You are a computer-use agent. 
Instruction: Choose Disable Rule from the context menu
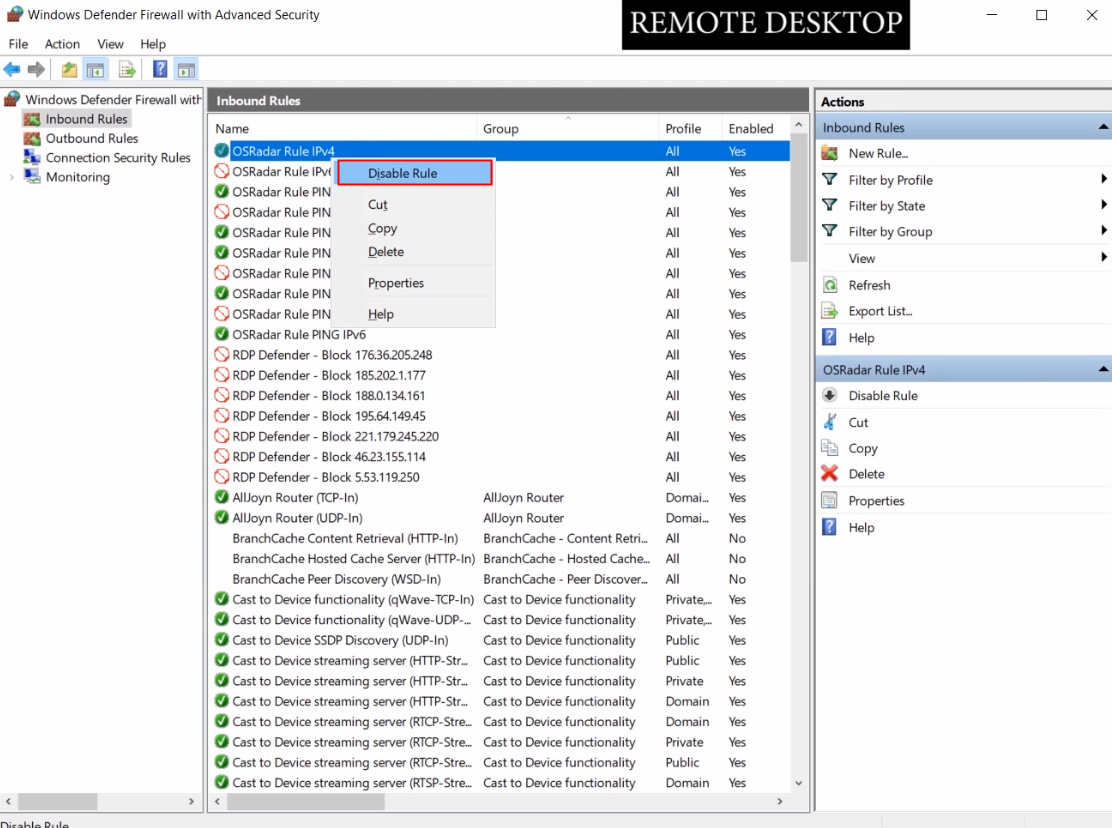tap(415, 173)
